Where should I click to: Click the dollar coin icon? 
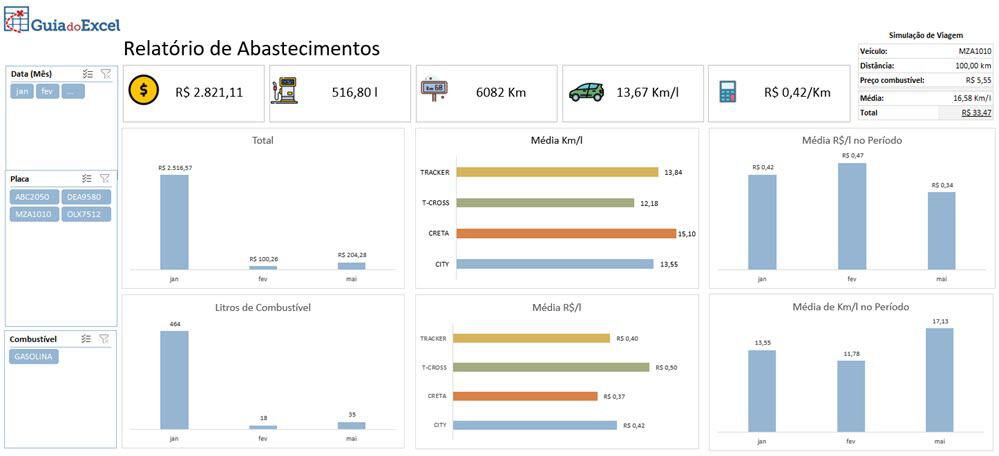click(144, 92)
